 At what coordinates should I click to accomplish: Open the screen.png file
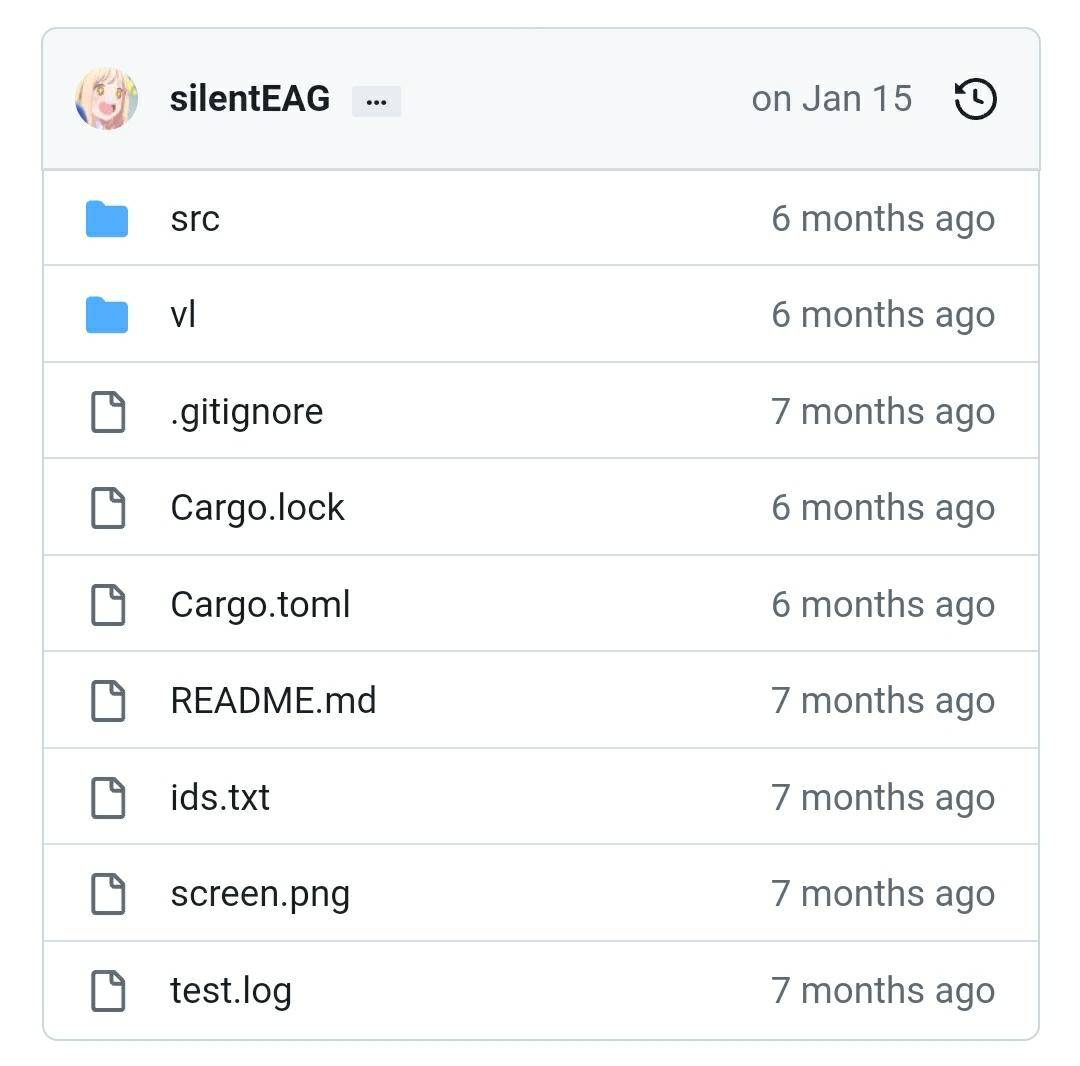260,895
